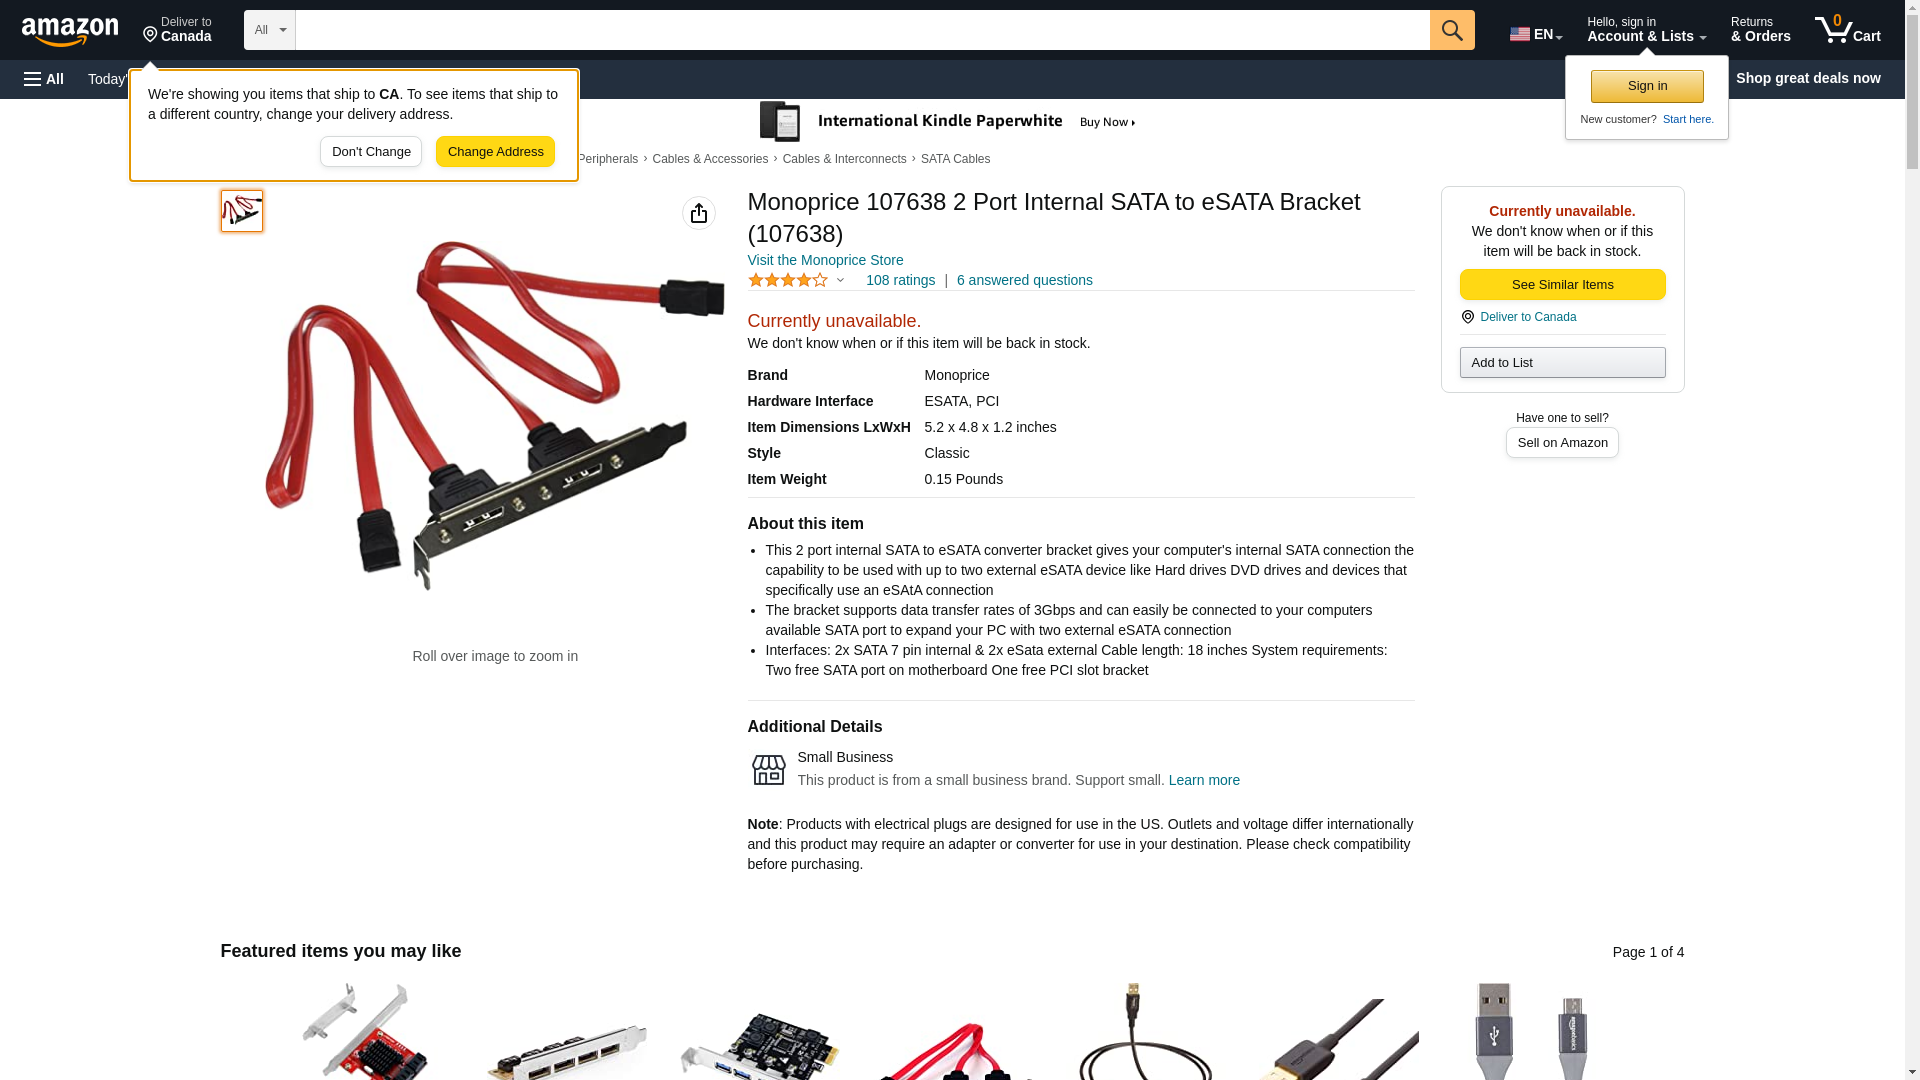Open the All hamburger menu
1920x1080 pixels.
pyautogui.click(x=44, y=79)
